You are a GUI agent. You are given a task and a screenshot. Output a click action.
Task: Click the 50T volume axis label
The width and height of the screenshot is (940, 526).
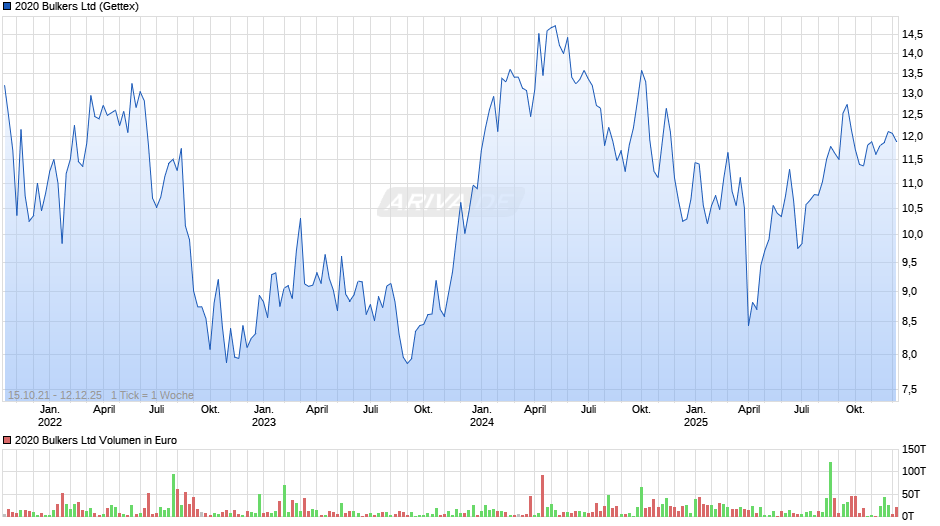(911, 494)
